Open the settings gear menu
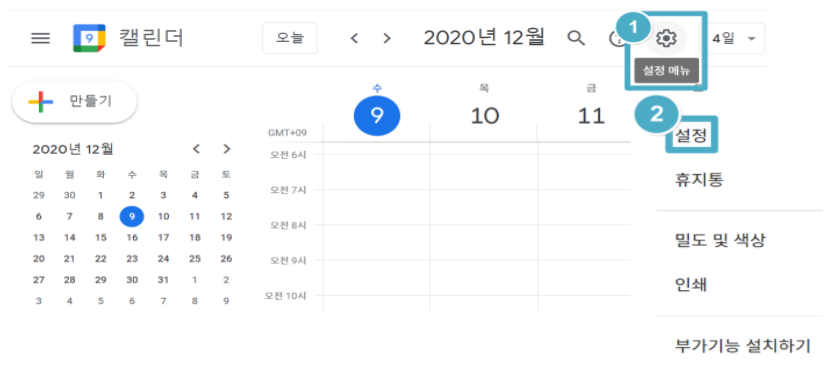The height and width of the screenshot is (377, 837). click(x=666, y=38)
